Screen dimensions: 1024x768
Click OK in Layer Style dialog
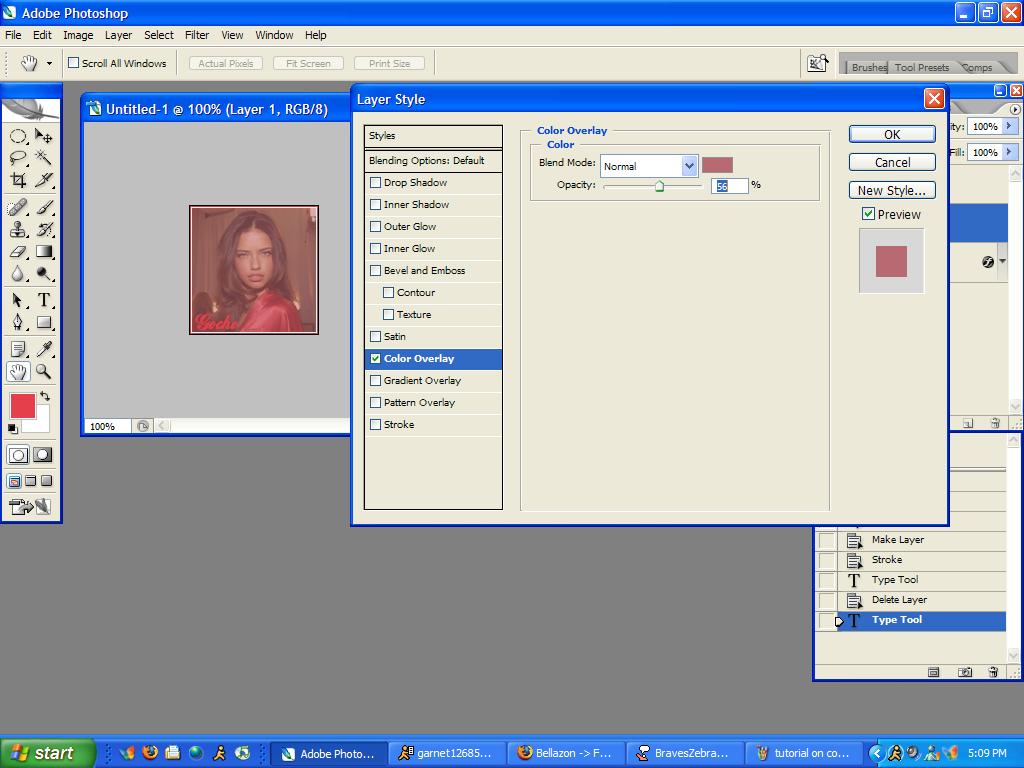coord(892,134)
